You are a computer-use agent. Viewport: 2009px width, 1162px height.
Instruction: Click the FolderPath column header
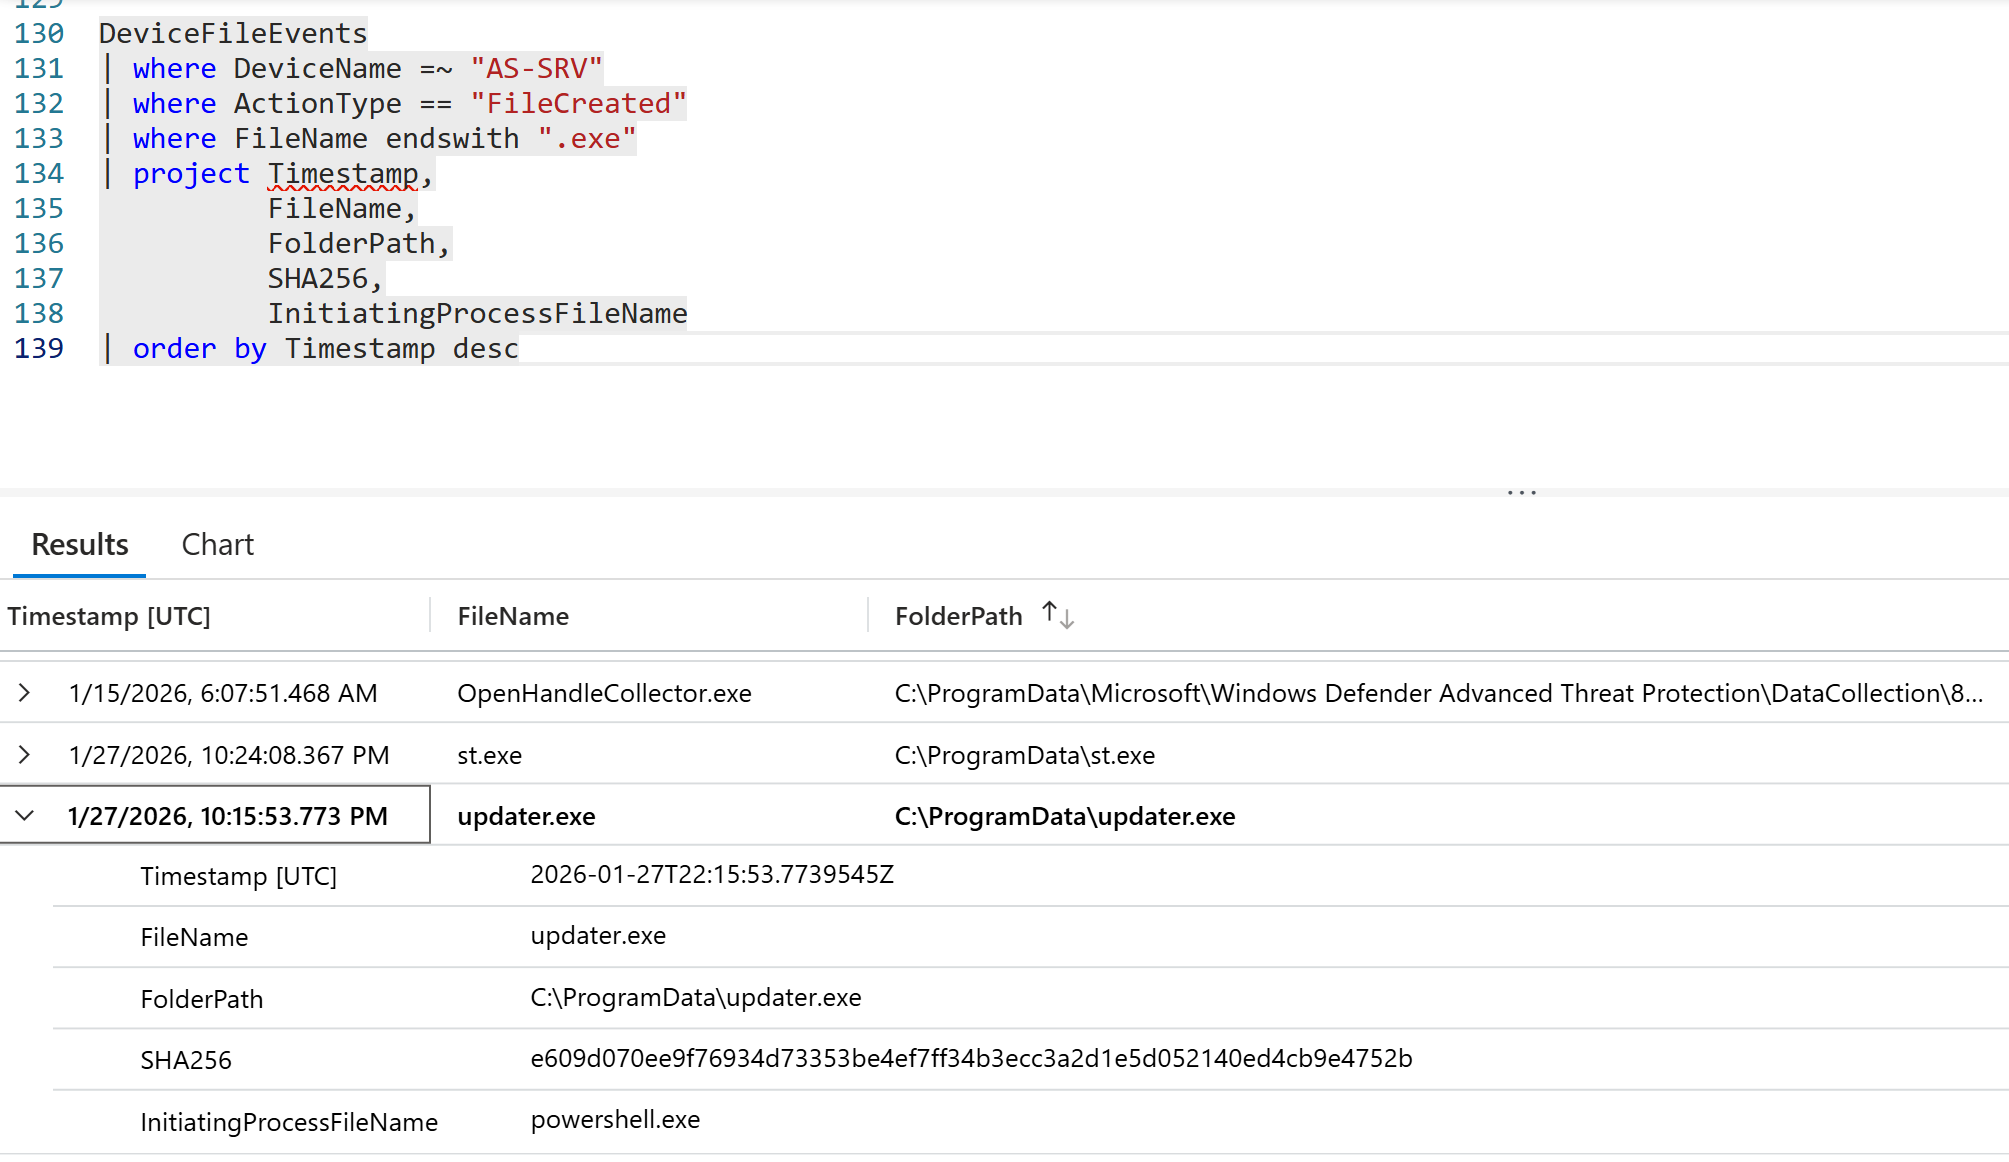click(958, 616)
